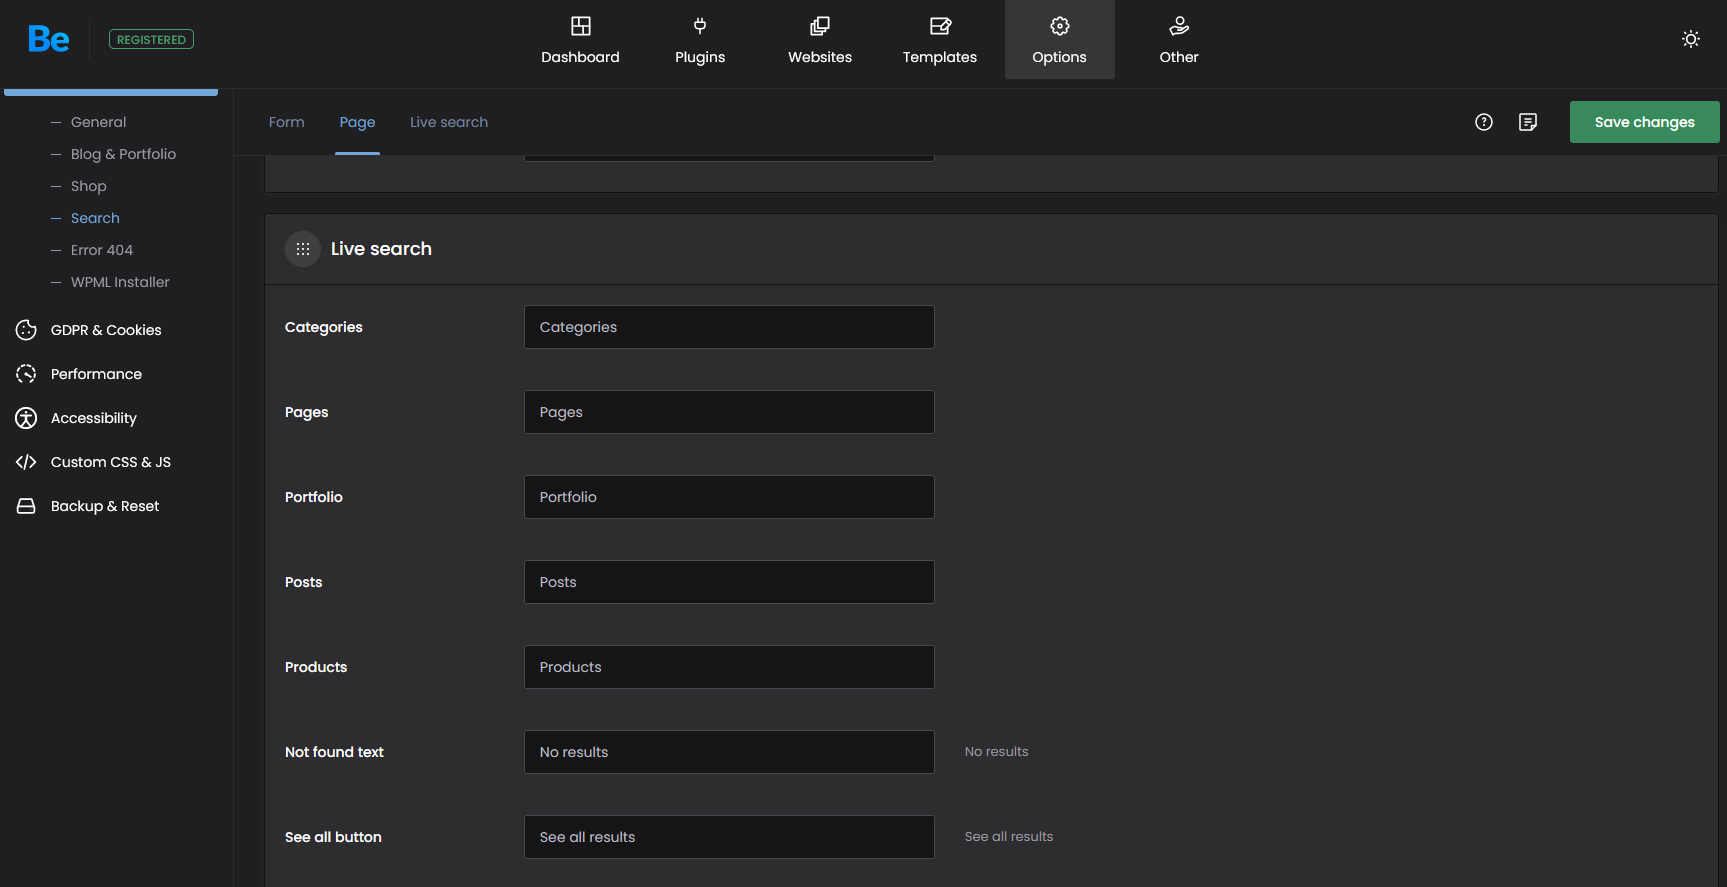Click the See all button text field
This screenshot has width=1727, height=887.
(729, 837)
